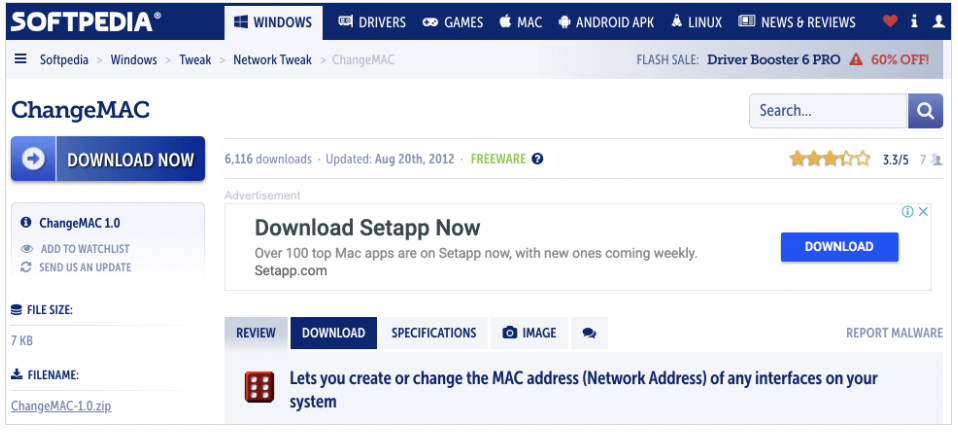This screenshot has height=434, width=958.
Task: Click the info icon beside ChangeMAC 1.0
Action: tap(26, 223)
